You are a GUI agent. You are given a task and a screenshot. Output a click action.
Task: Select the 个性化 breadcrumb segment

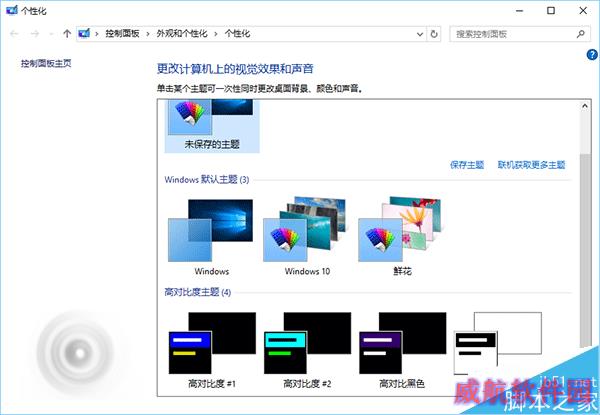pos(237,34)
